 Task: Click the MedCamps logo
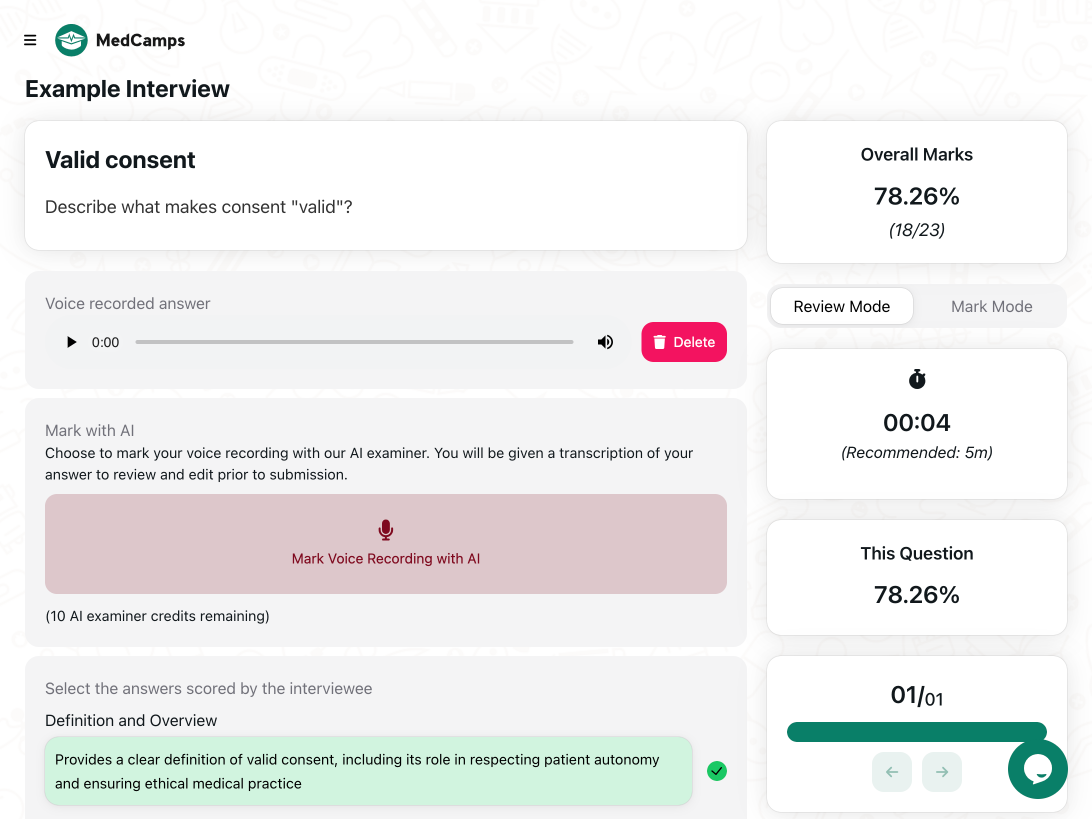(x=70, y=40)
